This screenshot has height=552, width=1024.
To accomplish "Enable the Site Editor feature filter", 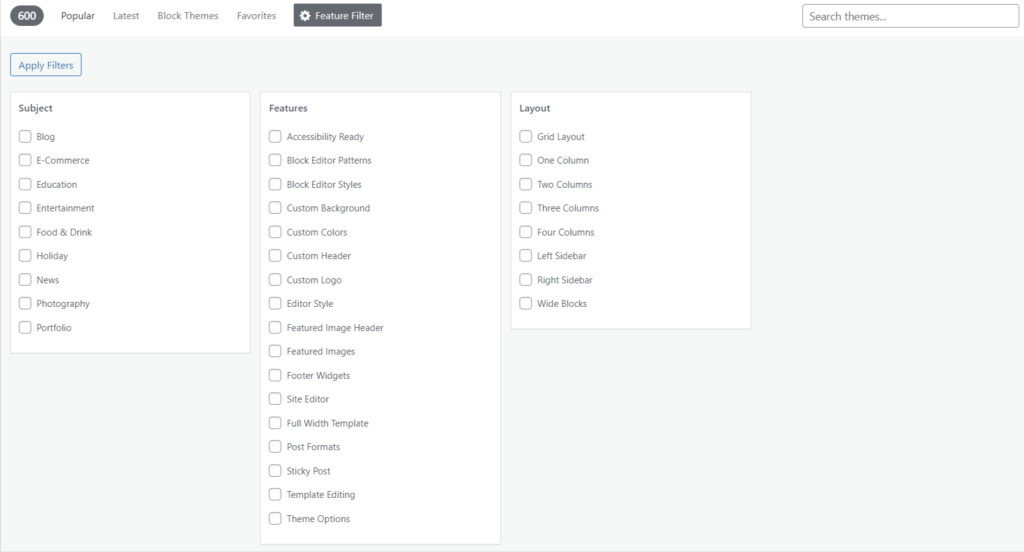I will 275,398.
